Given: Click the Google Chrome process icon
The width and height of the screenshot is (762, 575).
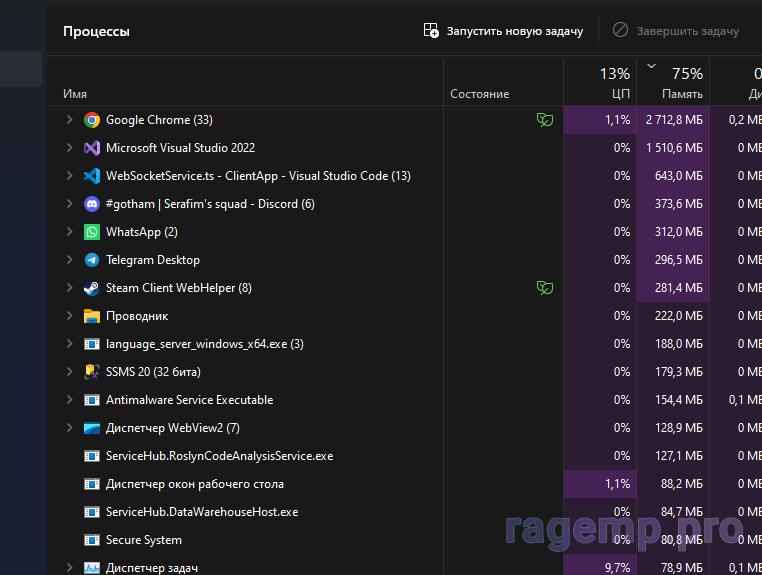Looking at the screenshot, I should tap(92, 120).
